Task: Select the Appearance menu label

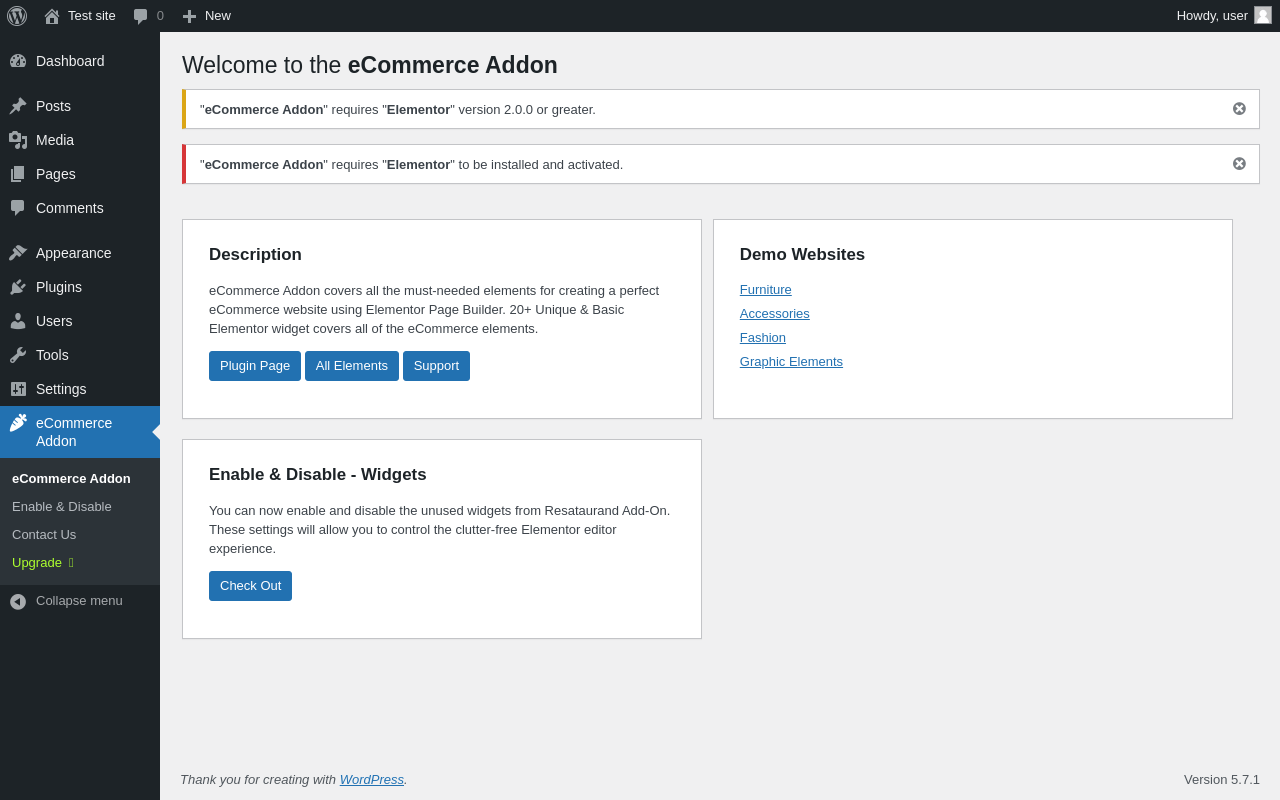Action: 74,253
